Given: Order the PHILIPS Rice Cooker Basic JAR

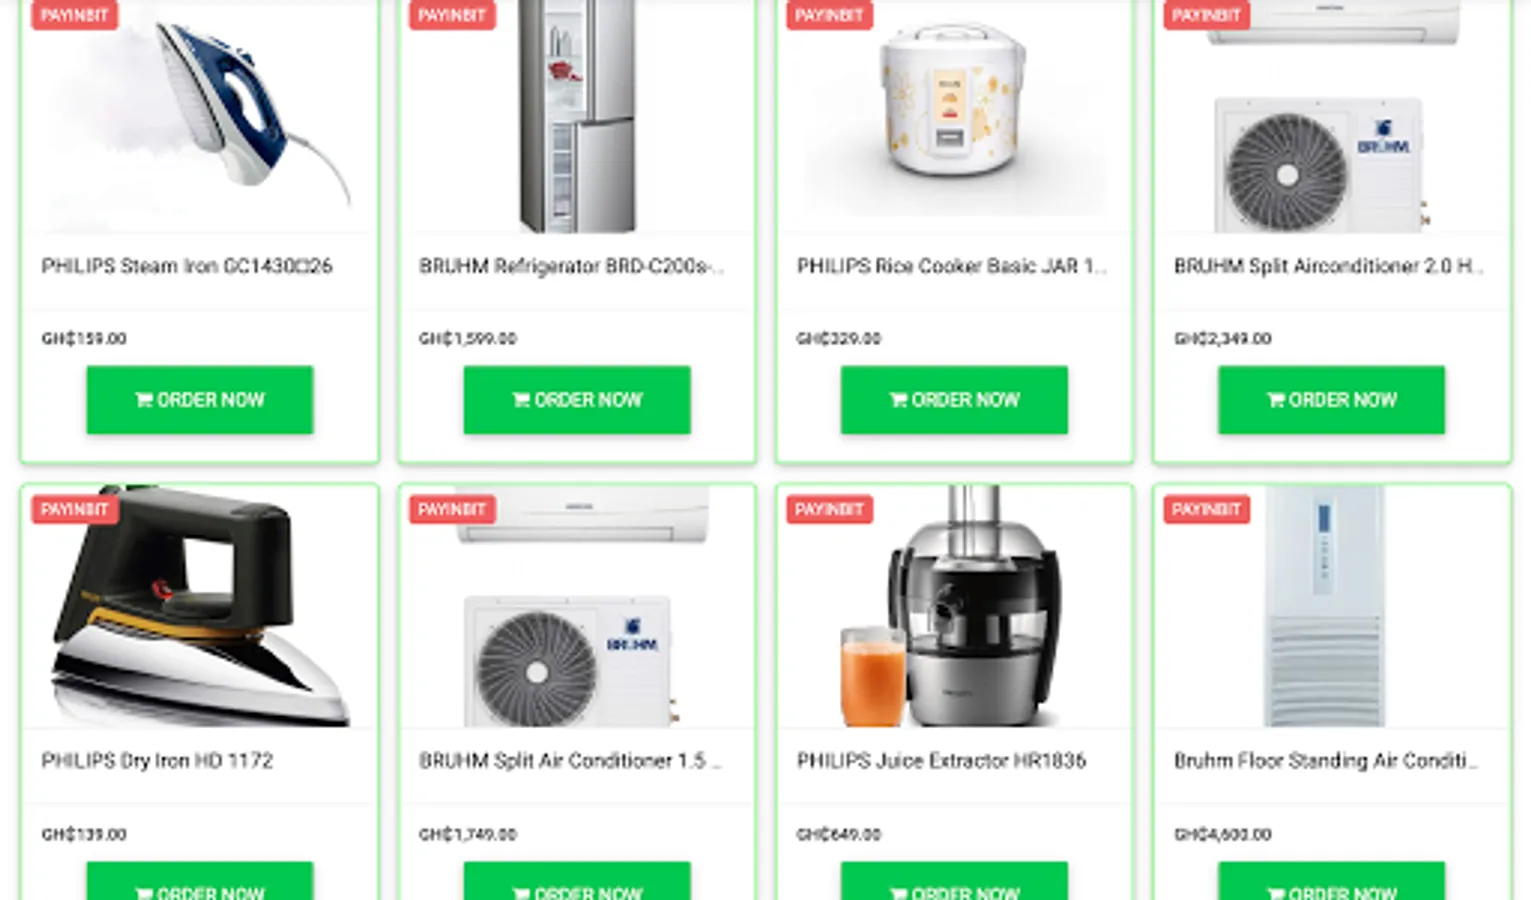Looking at the screenshot, I should (x=954, y=400).
